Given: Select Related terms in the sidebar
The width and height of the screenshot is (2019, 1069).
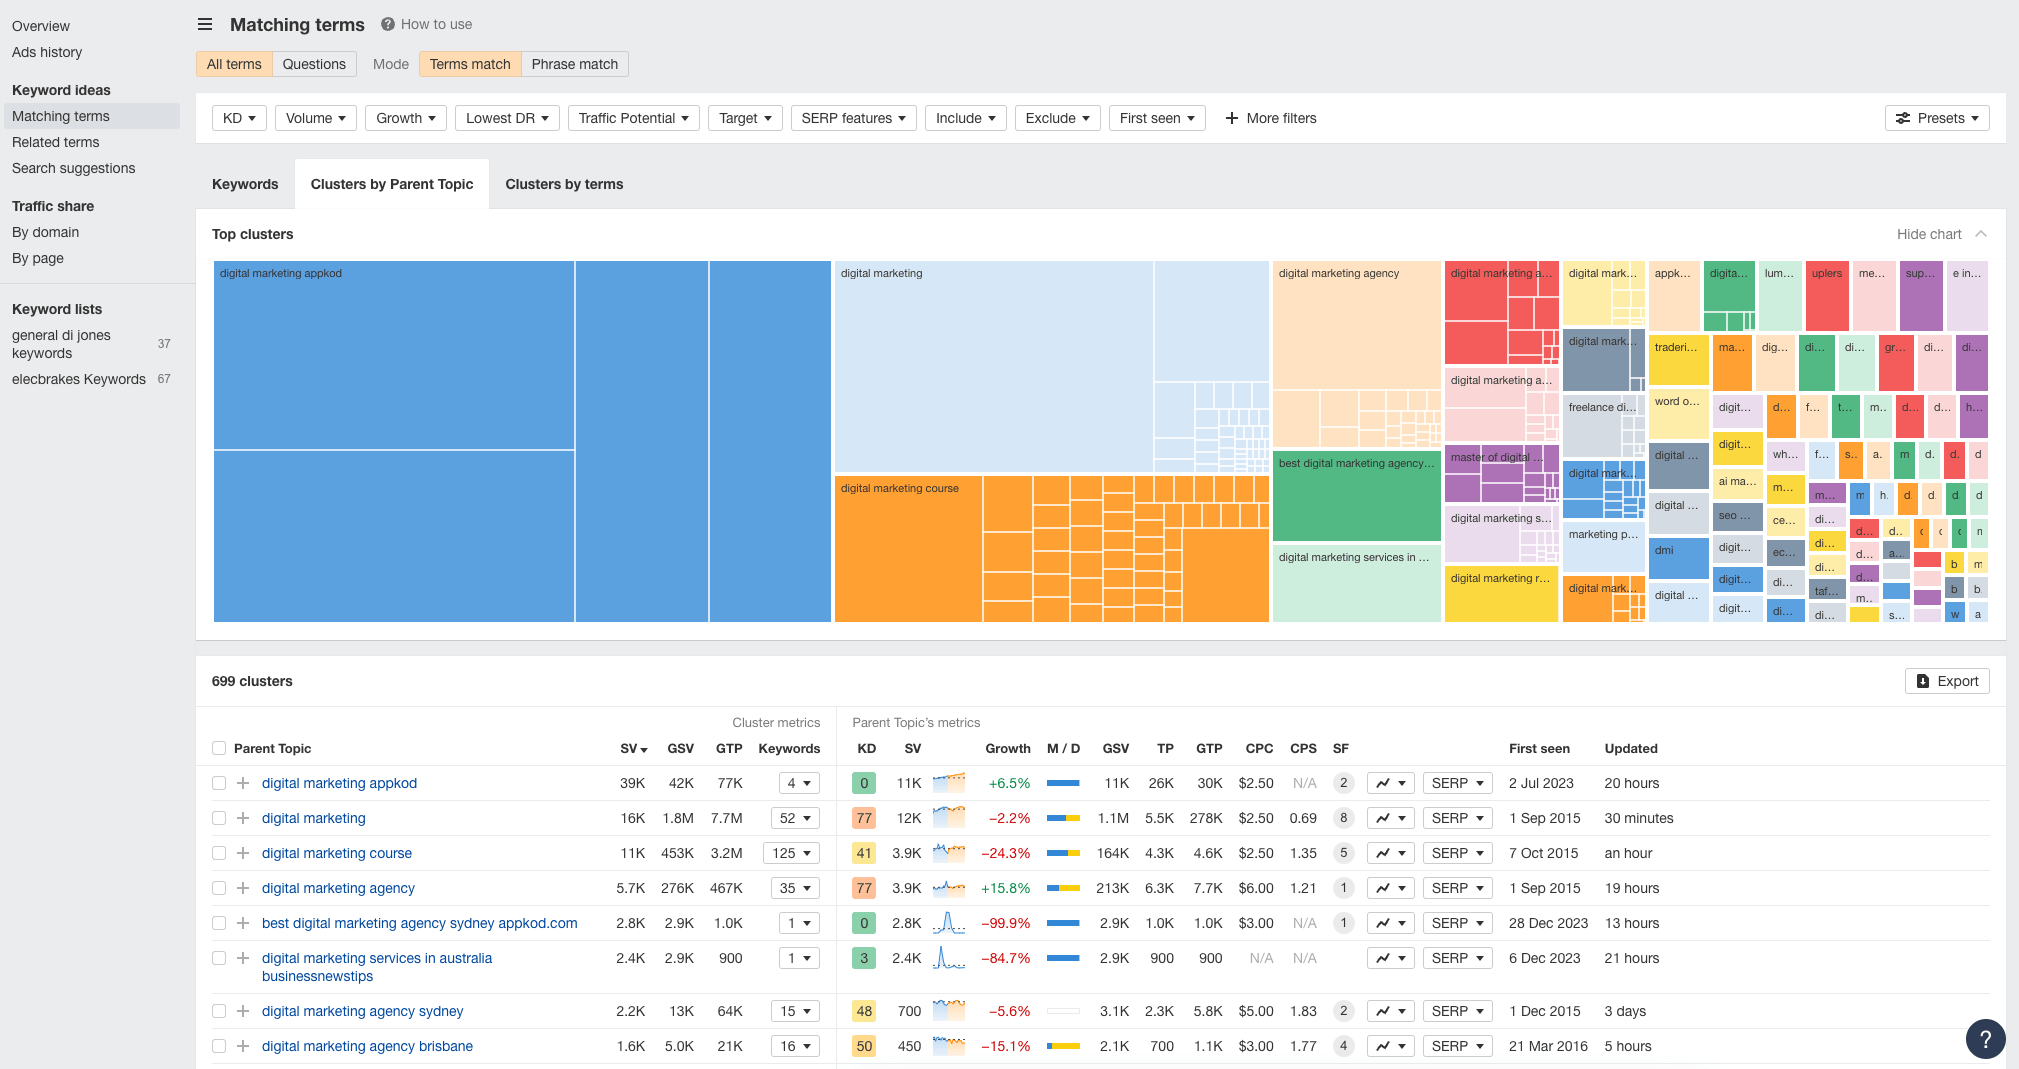Looking at the screenshot, I should [x=56, y=142].
